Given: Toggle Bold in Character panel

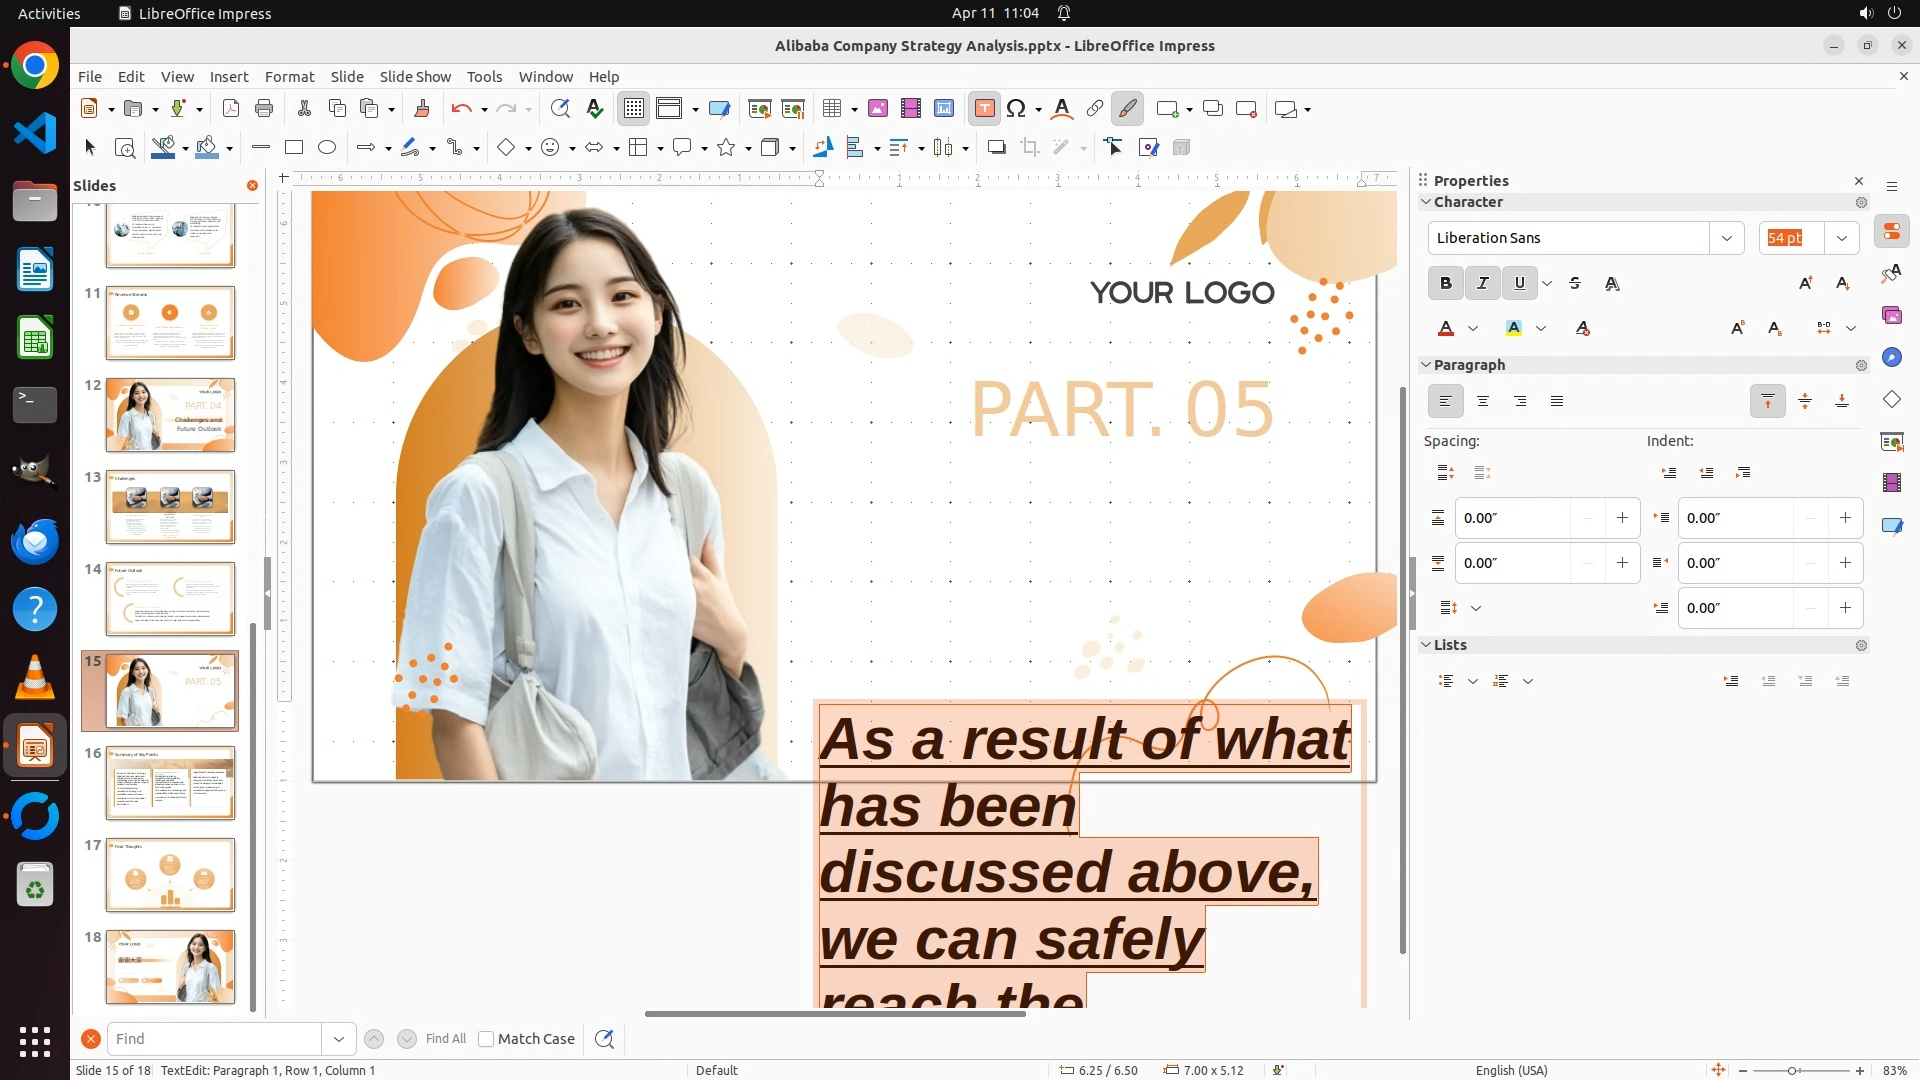Looking at the screenshot, I should (1445, 284).
